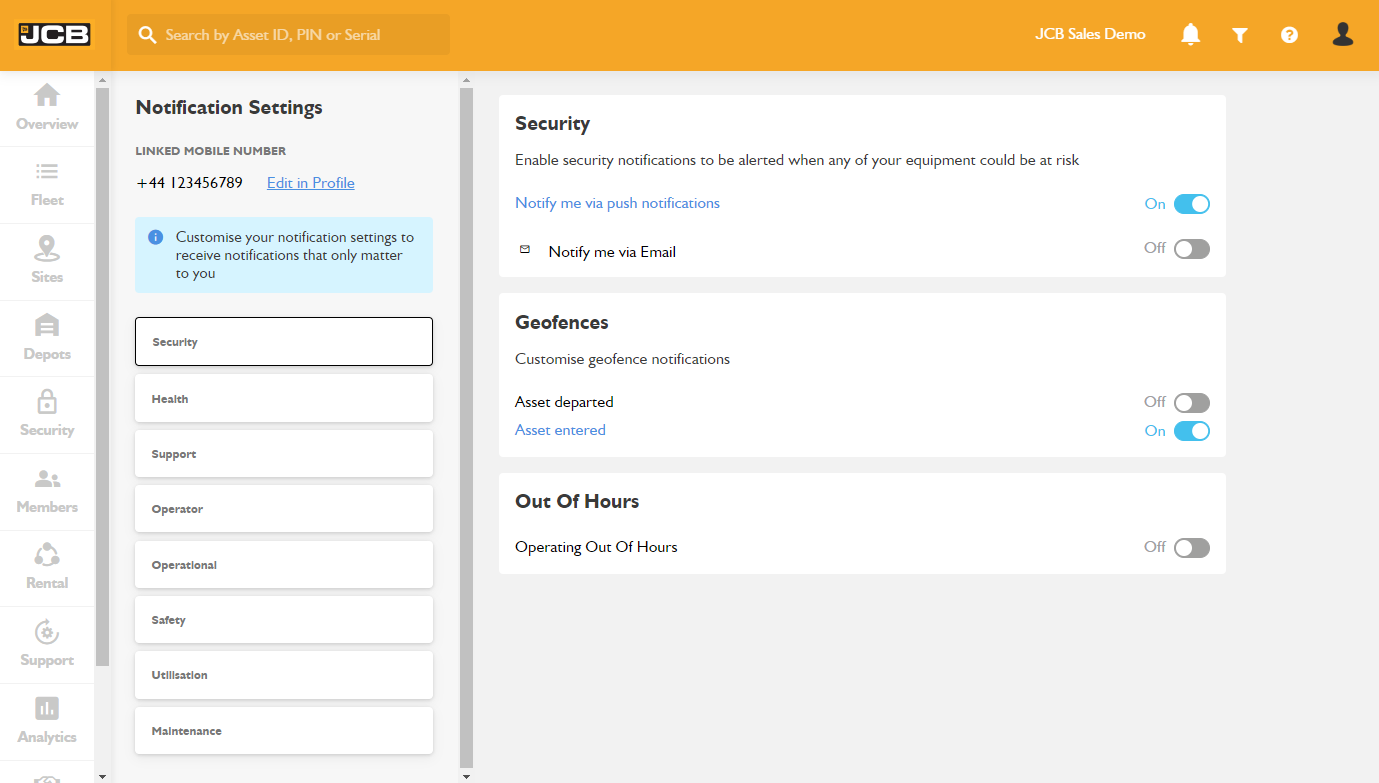
Task: Open Rental in sidebar
Action: coord(47,568)
